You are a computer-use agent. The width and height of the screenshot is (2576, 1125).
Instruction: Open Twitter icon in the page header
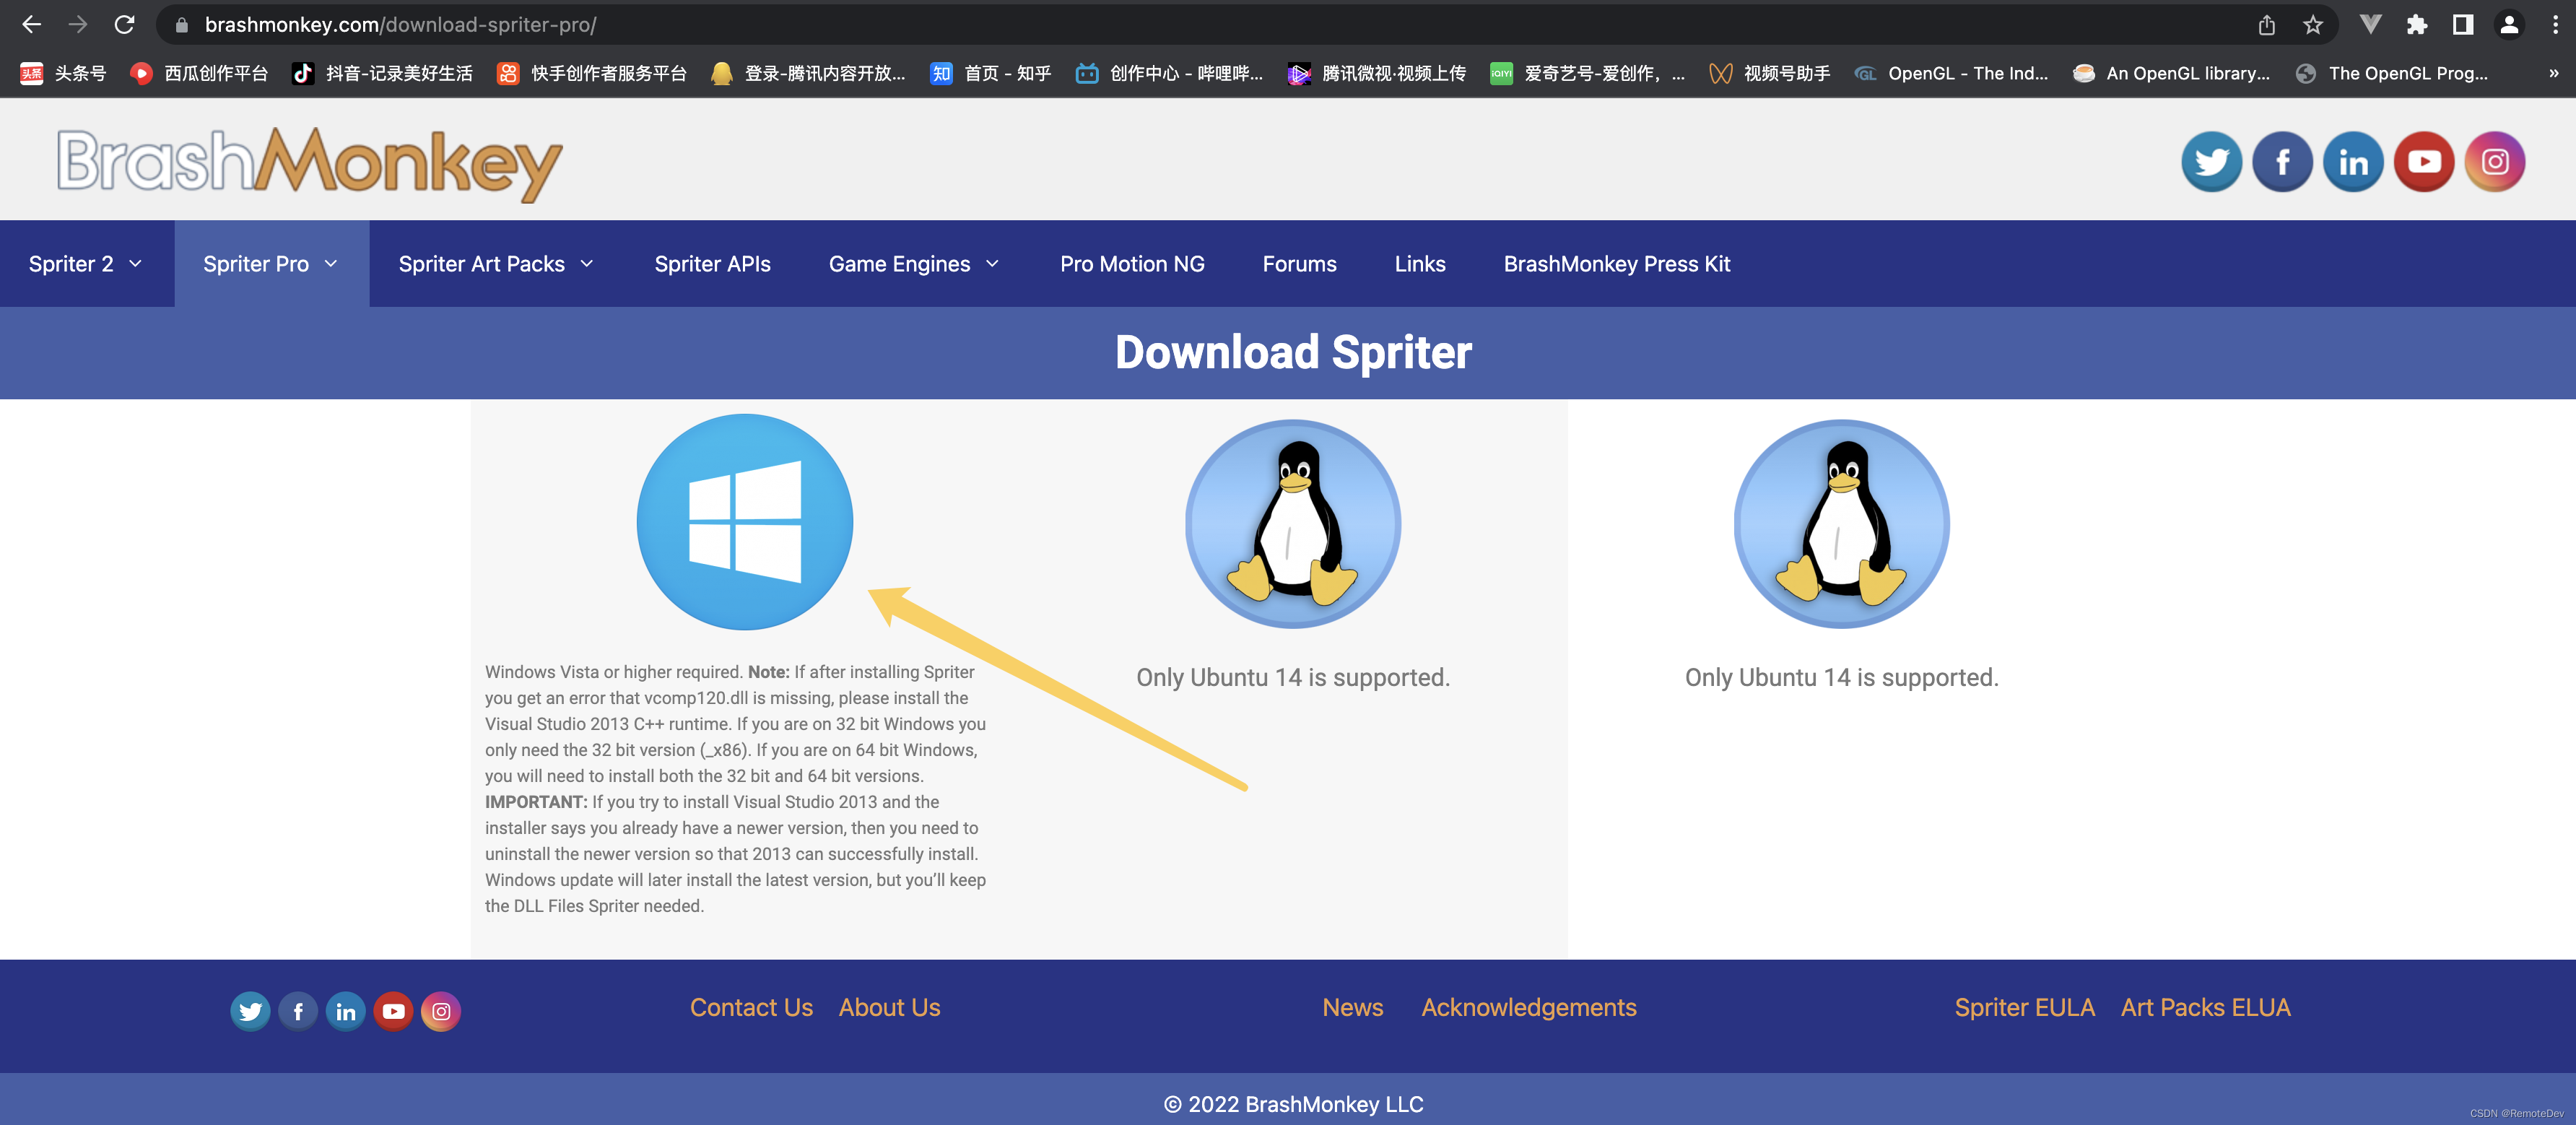pos(2211,161)
